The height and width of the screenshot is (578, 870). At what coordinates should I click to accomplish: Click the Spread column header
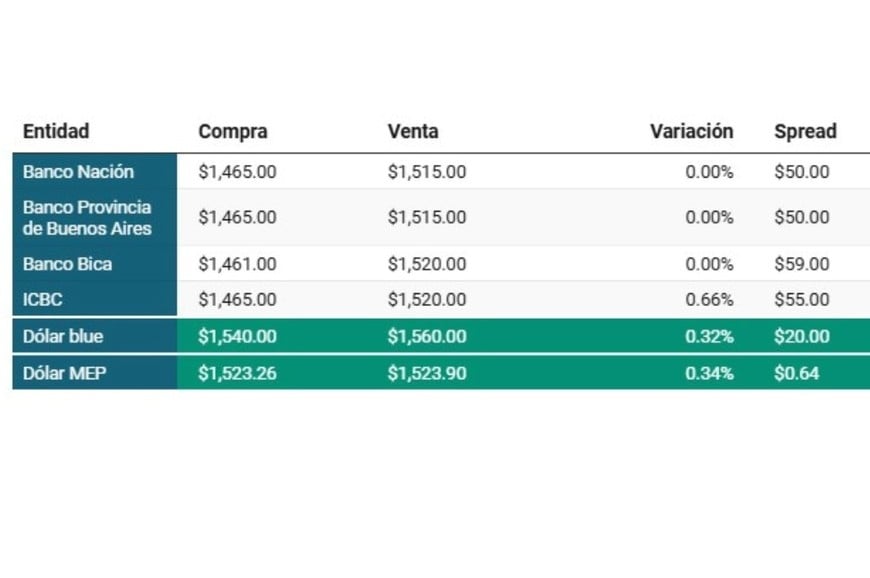[806, 131]
